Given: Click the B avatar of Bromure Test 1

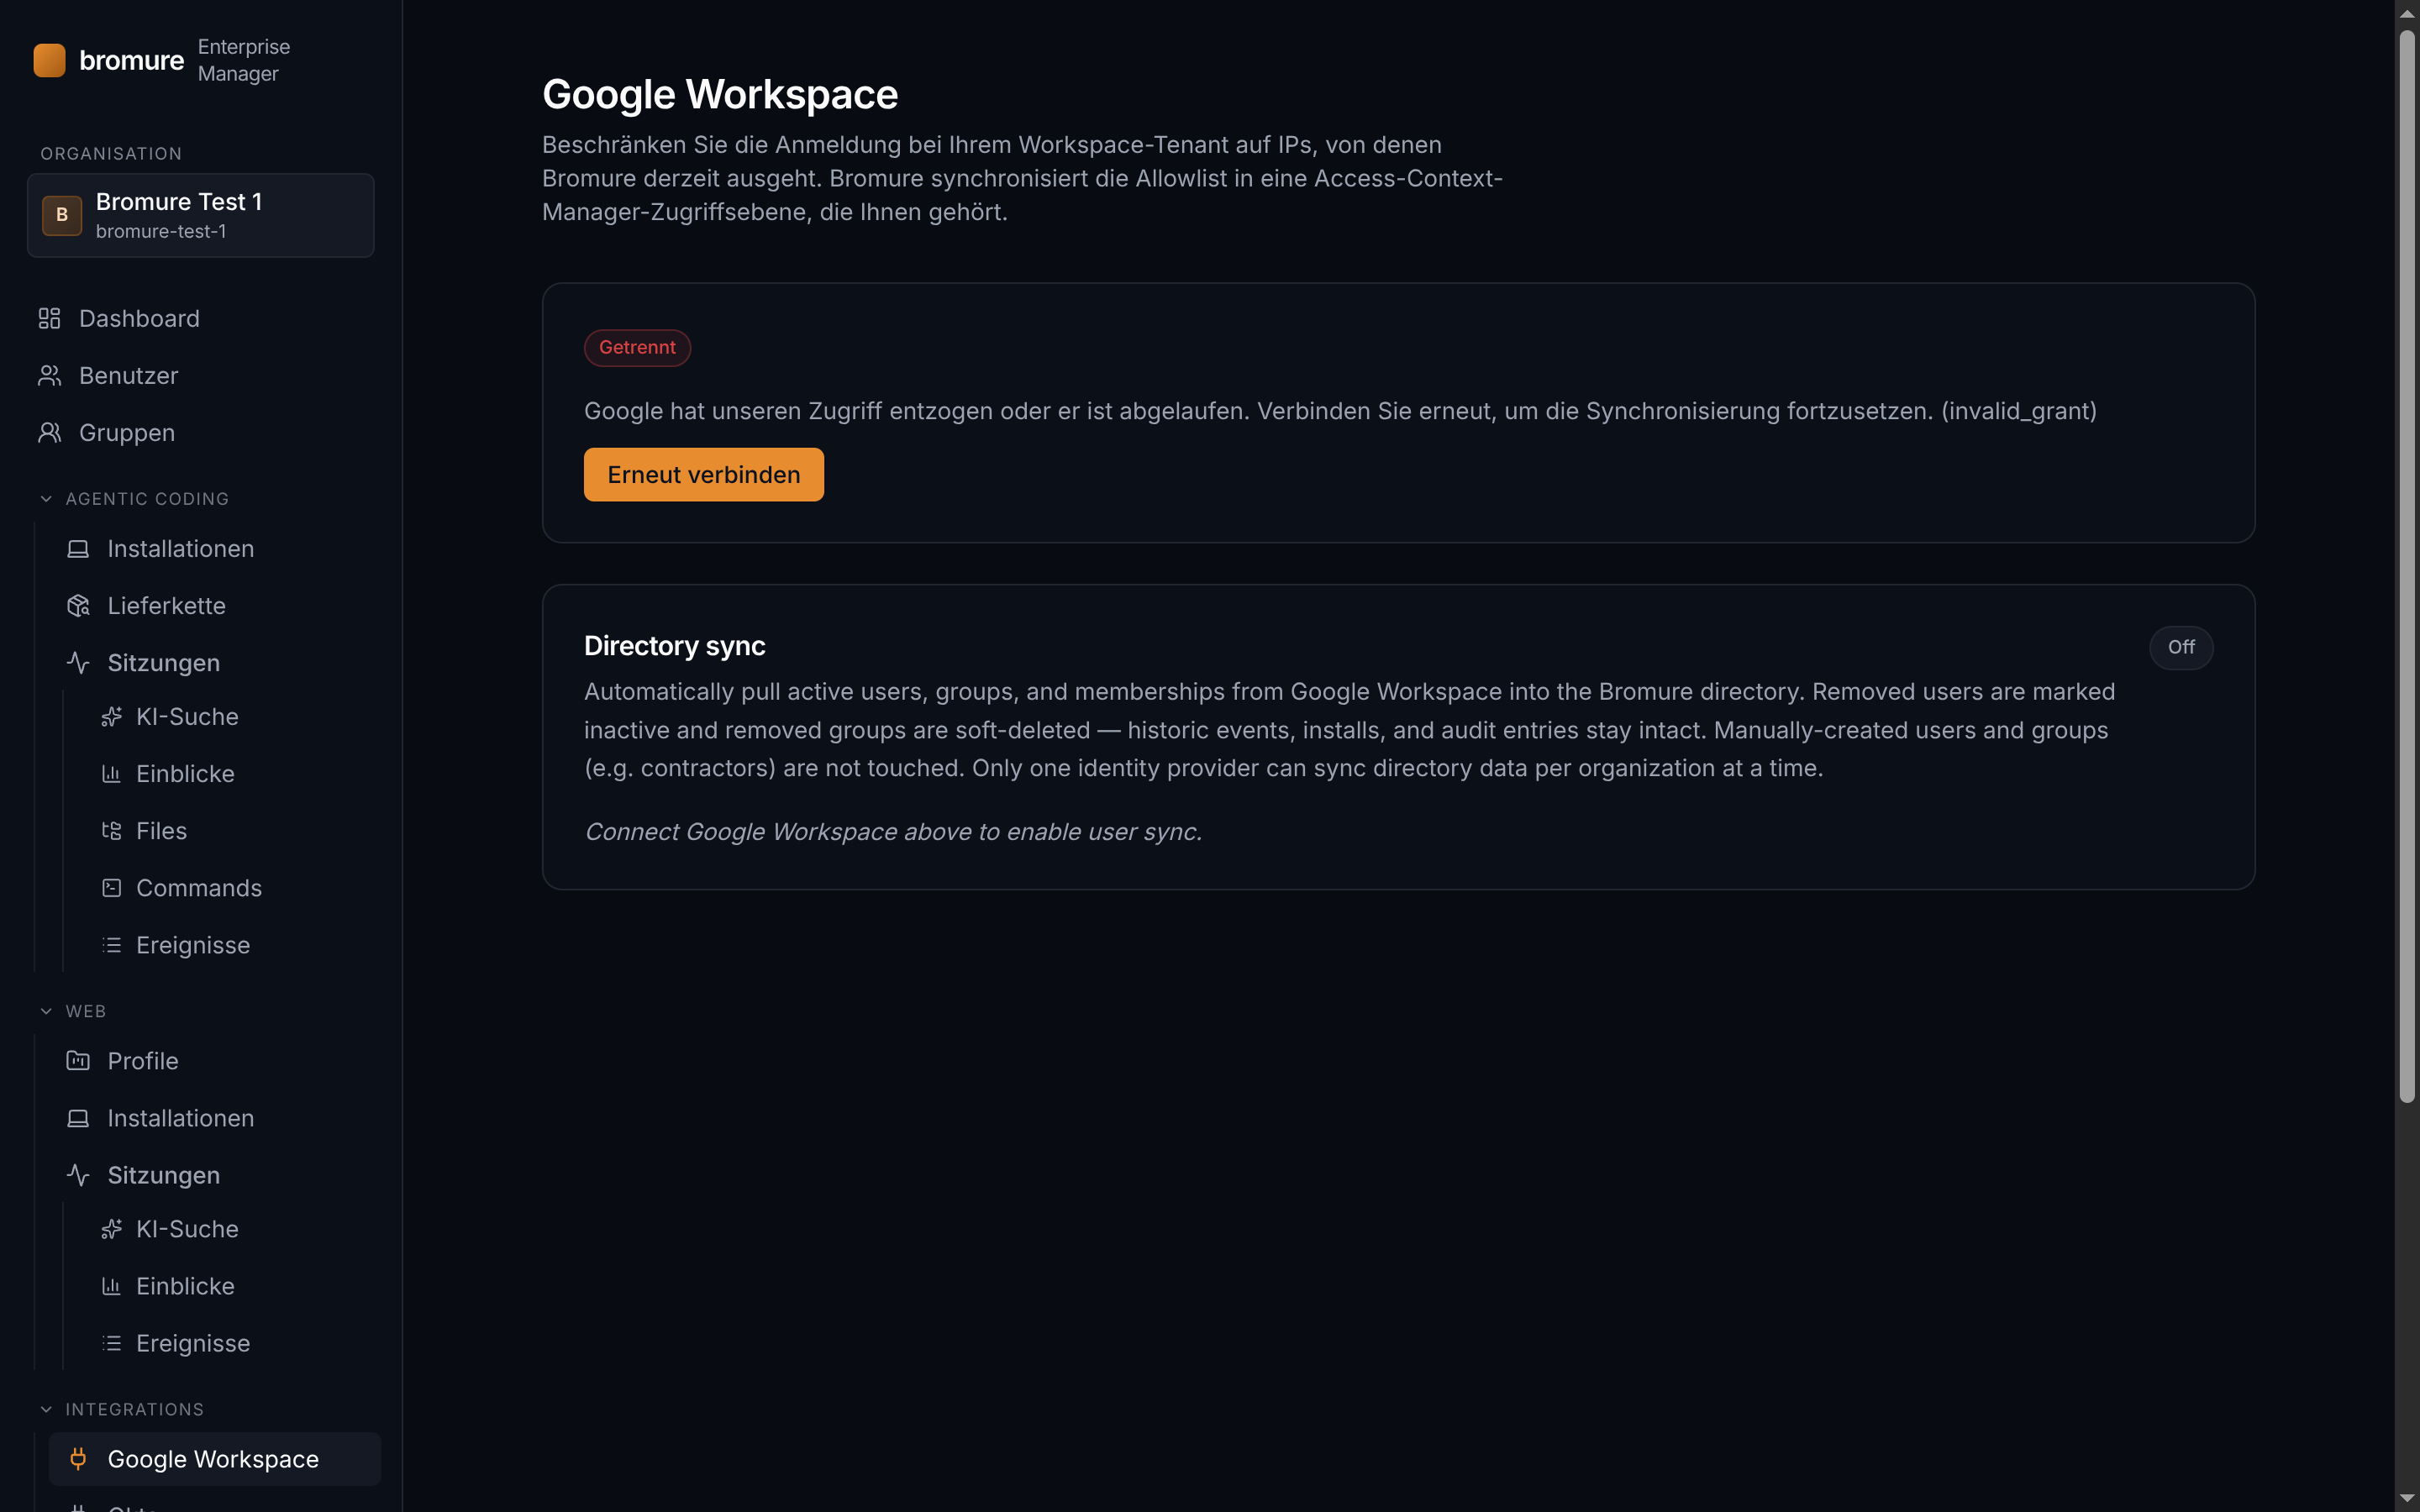Looking at the screenshot, I should click(62, 215).
